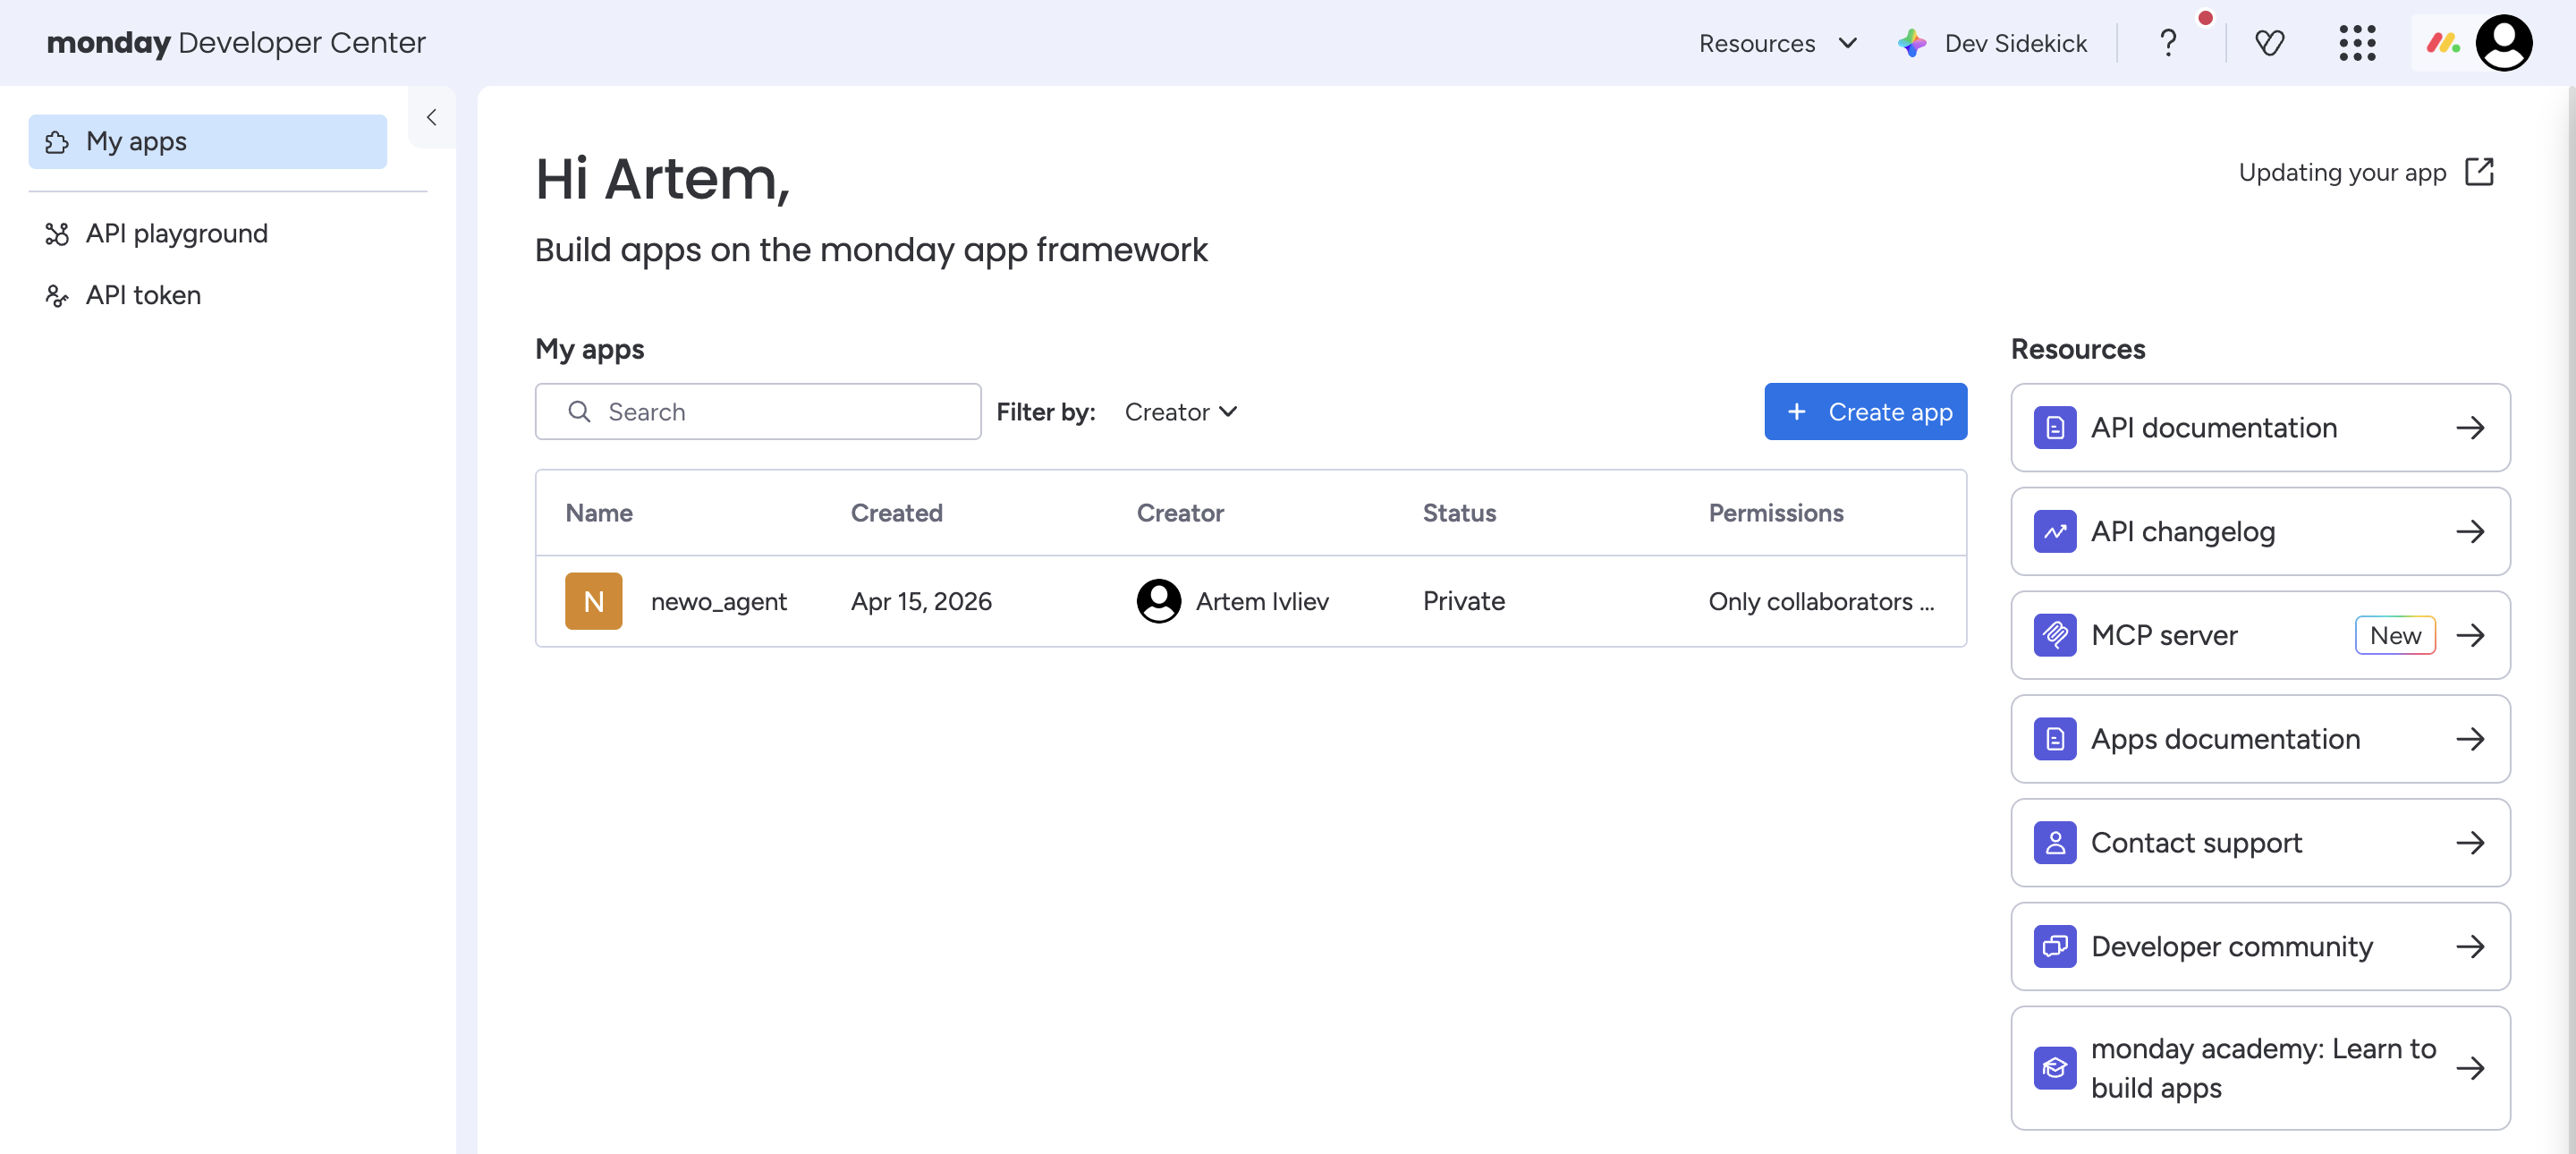Open Dev Sidekick assistant
The image size is (2576, 1154).
pyautogui.click(x=1993, y=43)
